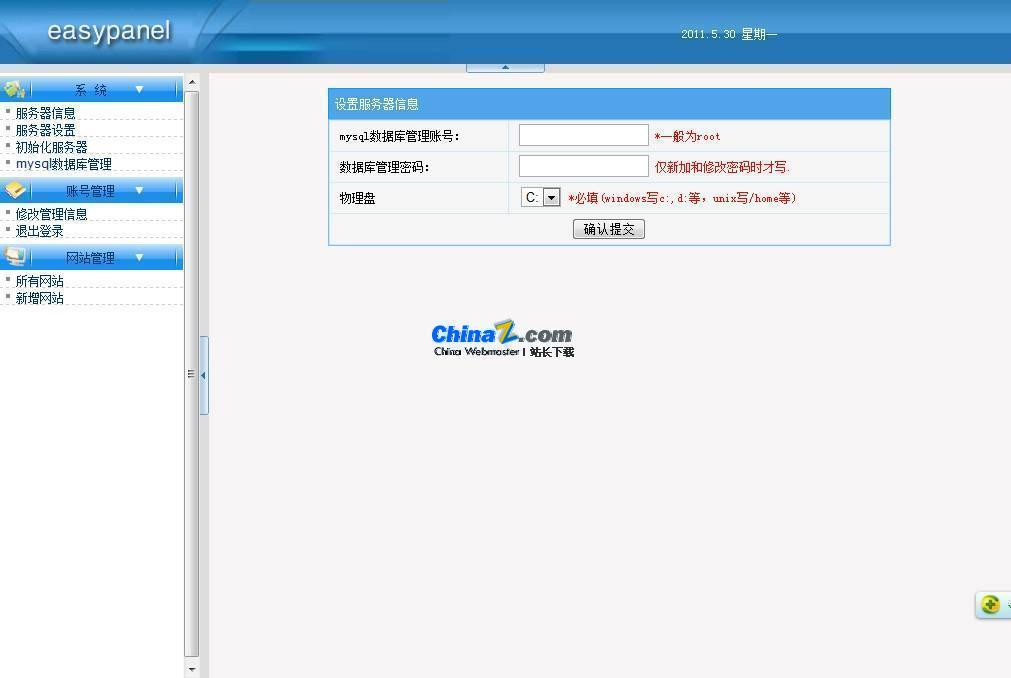Focus the 数据库管理密码 input field
The image size is (1011, 678).
[x=584, y=166]
